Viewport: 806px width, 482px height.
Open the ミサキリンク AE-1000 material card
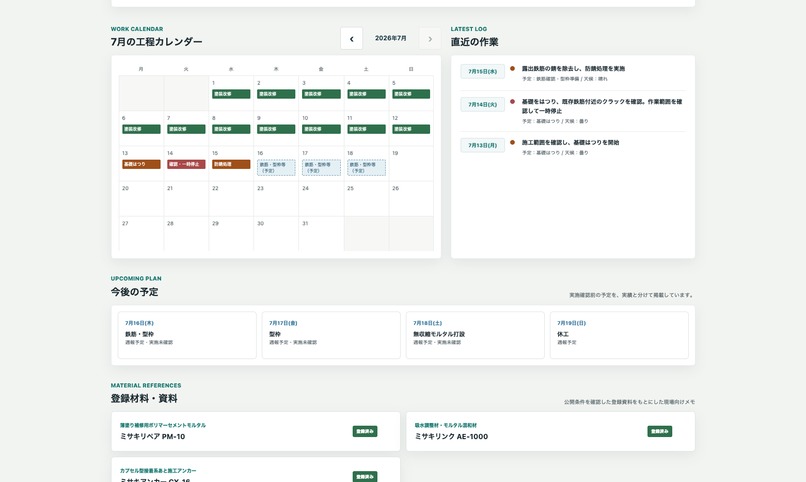pos(551,432)
